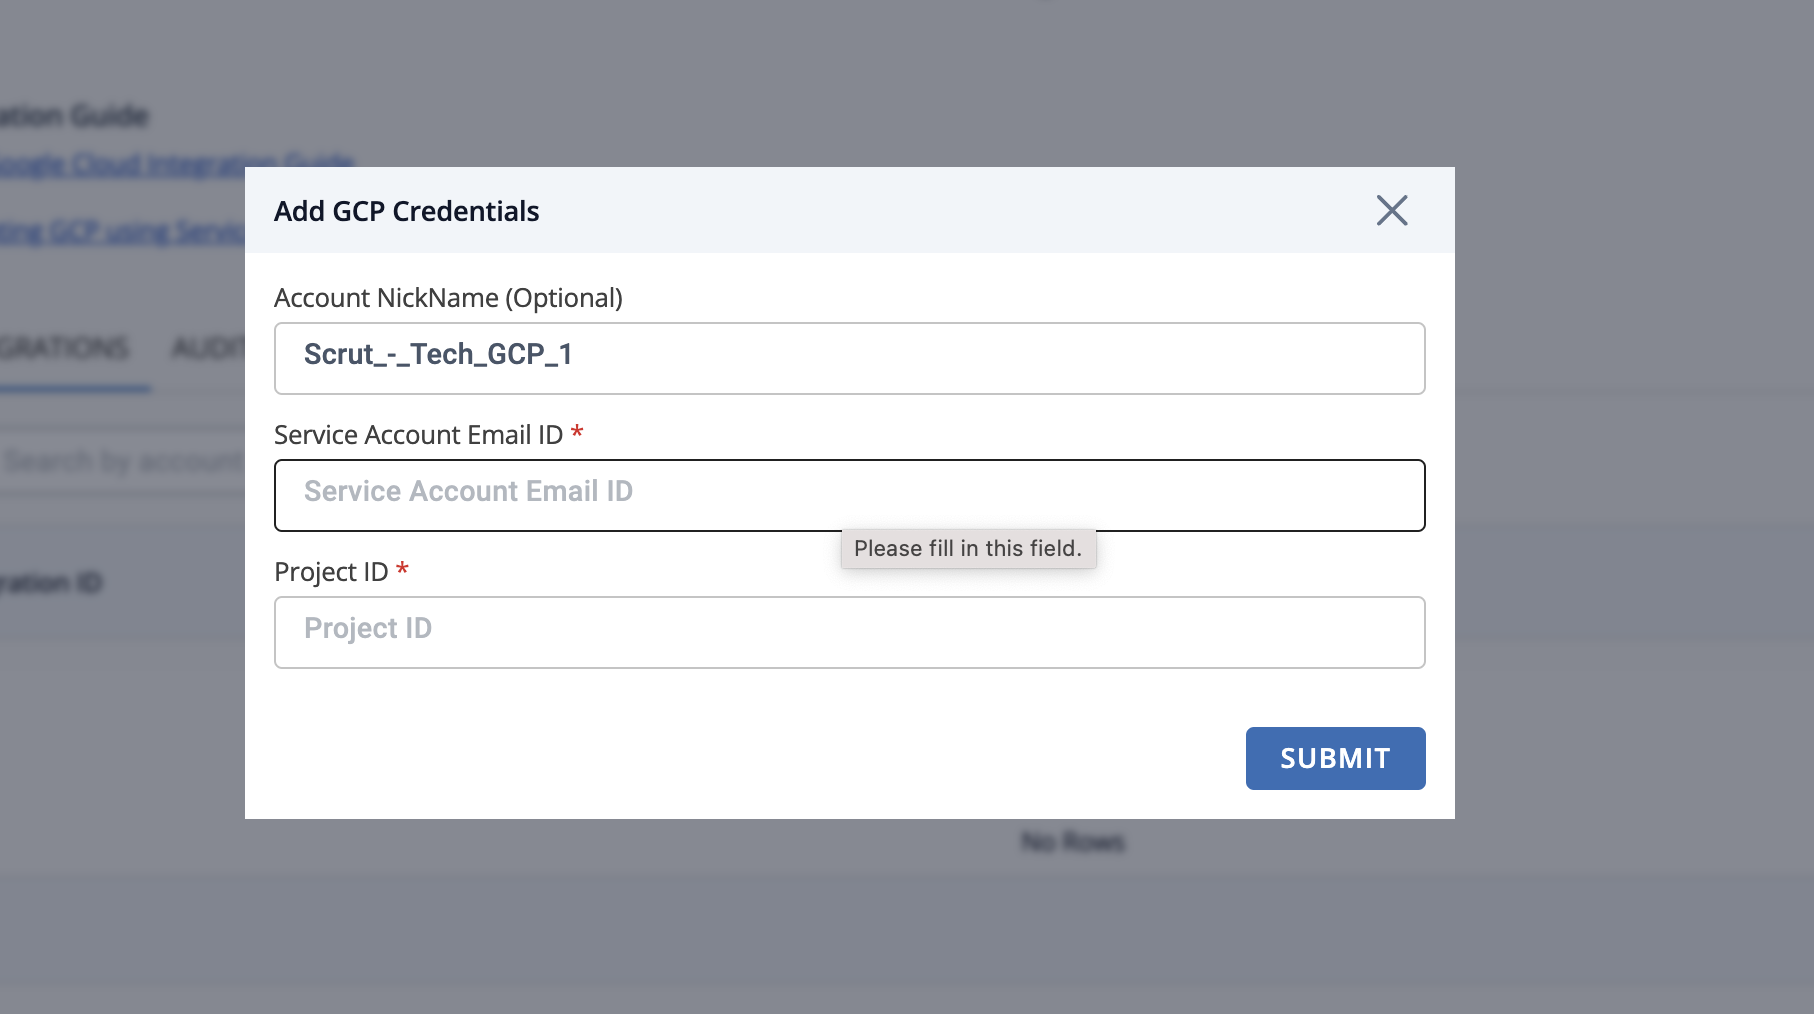The image size is (1814, 1014).
Task: Click the 'Please fill in this field.' tooltip
Action: [x=968, y=548]
